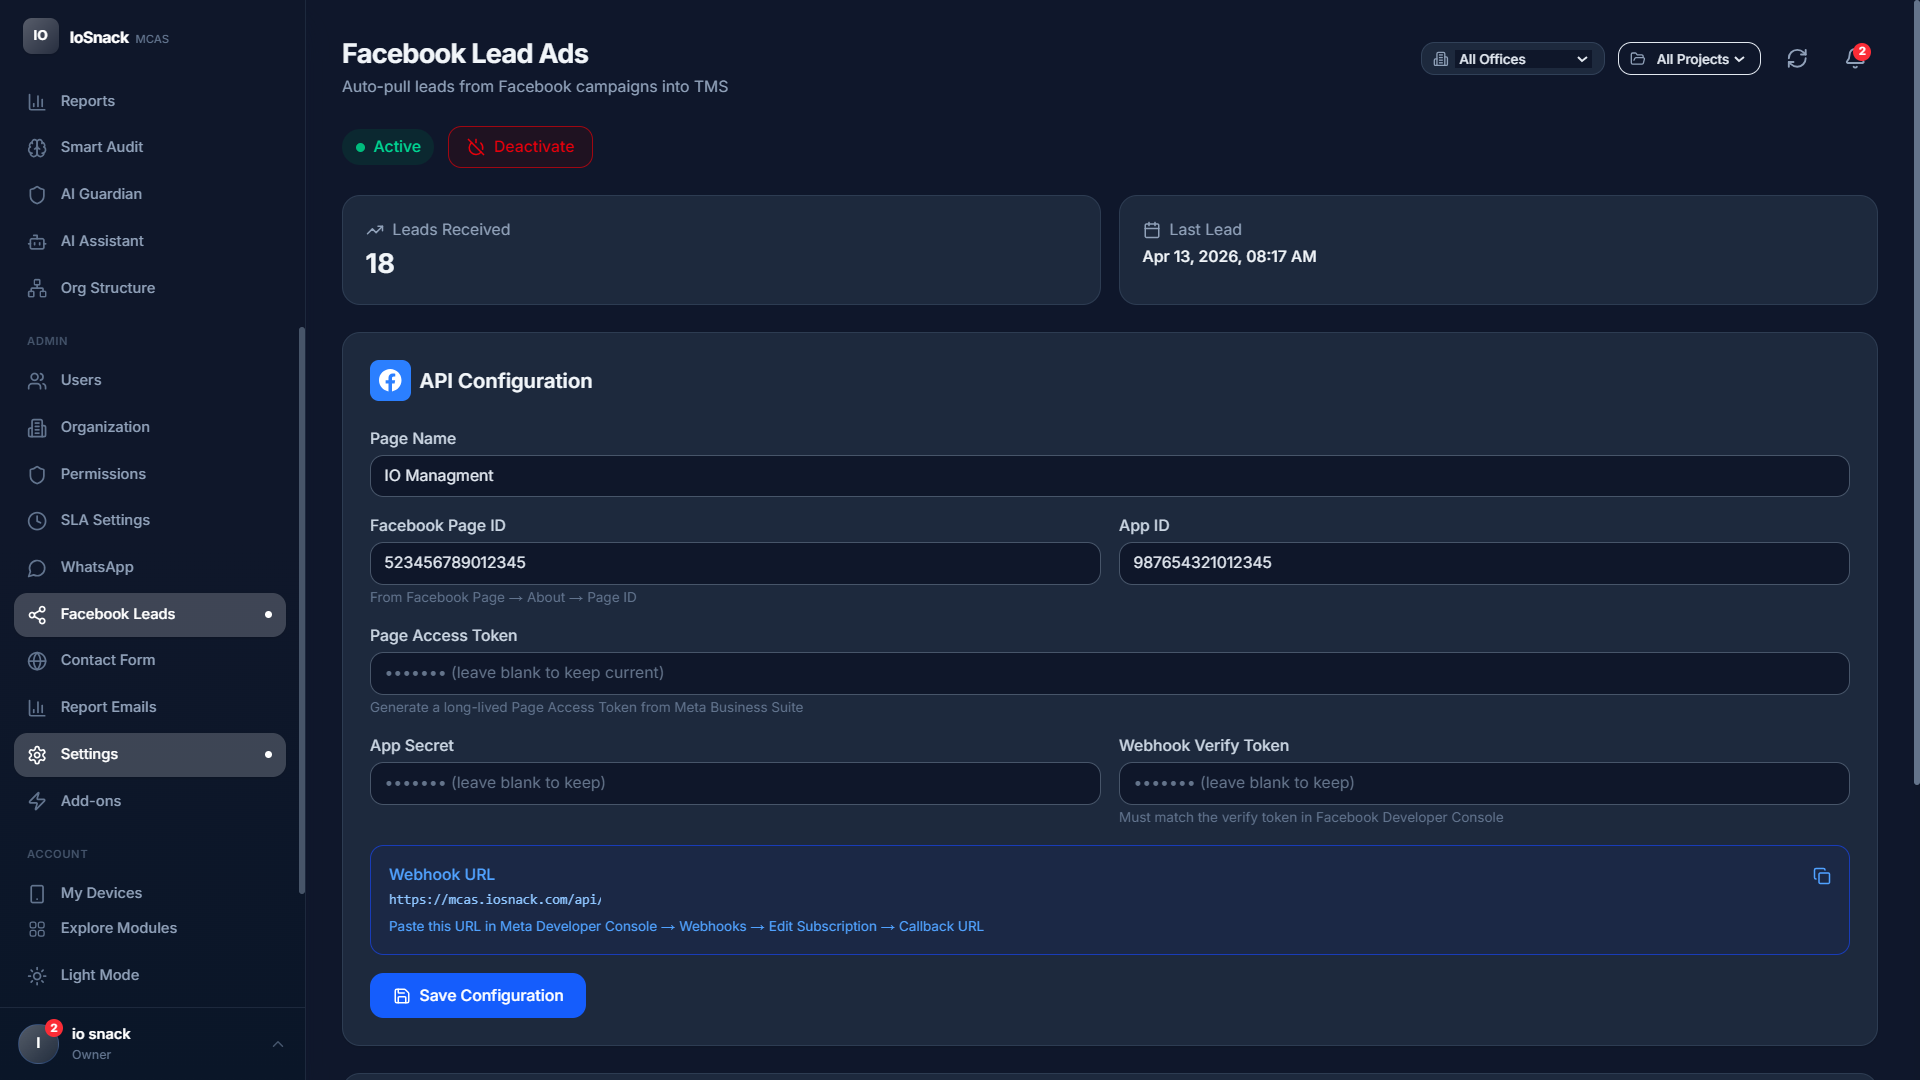This screenshot has height=1080, width=1920.
Task: Click the Contact Form globe icon
Action: coord(37,660)
